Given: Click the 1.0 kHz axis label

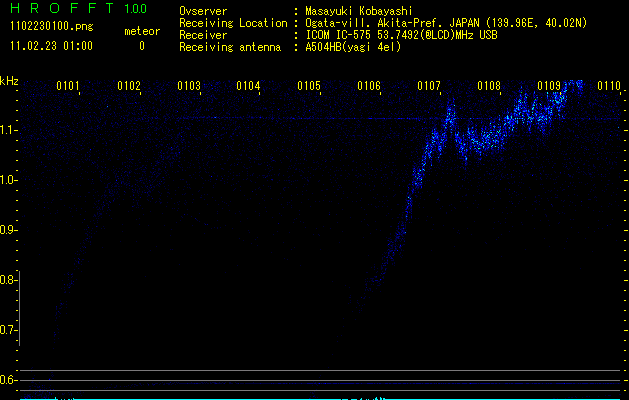Looking at the screenshot, I should pyautogui.click(x=8, y=180).
